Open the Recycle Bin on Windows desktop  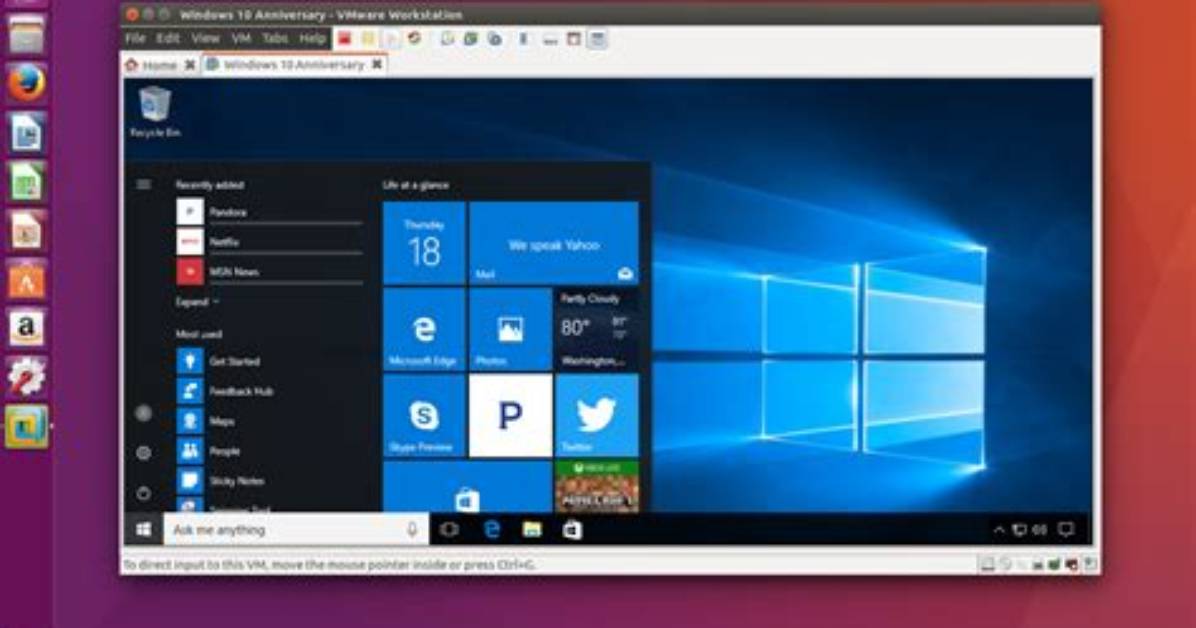155,111
